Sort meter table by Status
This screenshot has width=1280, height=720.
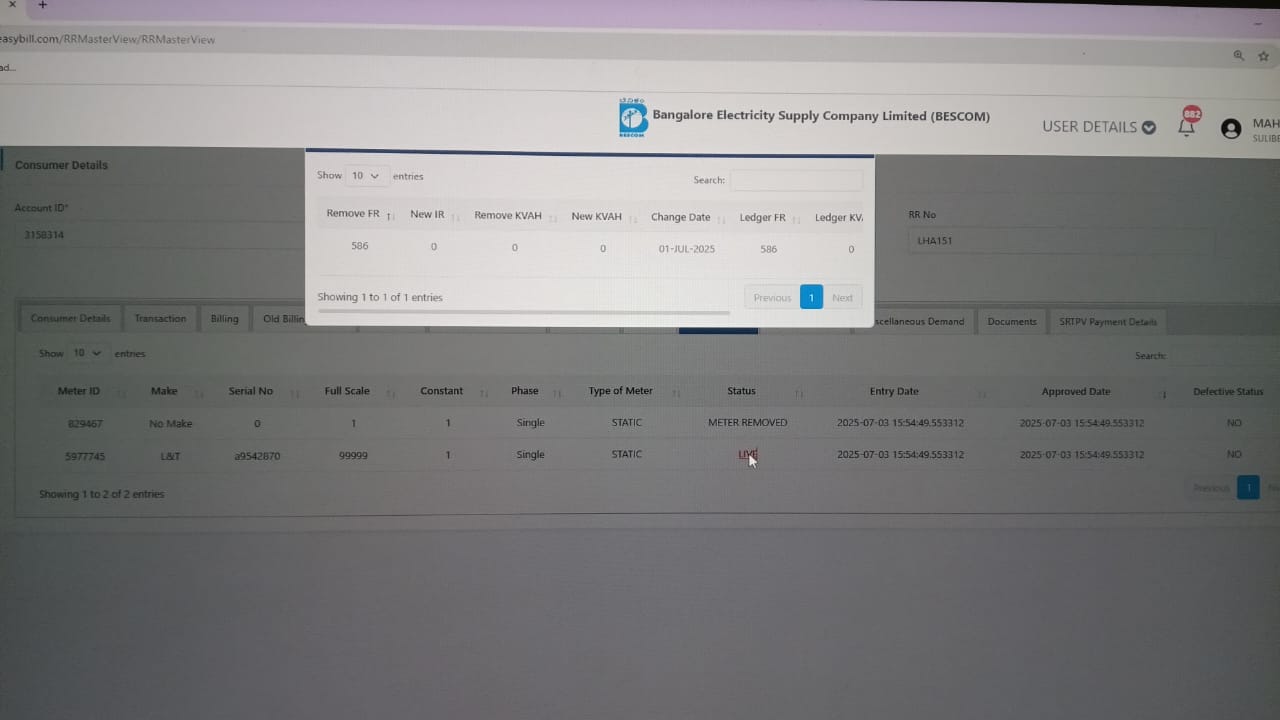click(742, 391)
